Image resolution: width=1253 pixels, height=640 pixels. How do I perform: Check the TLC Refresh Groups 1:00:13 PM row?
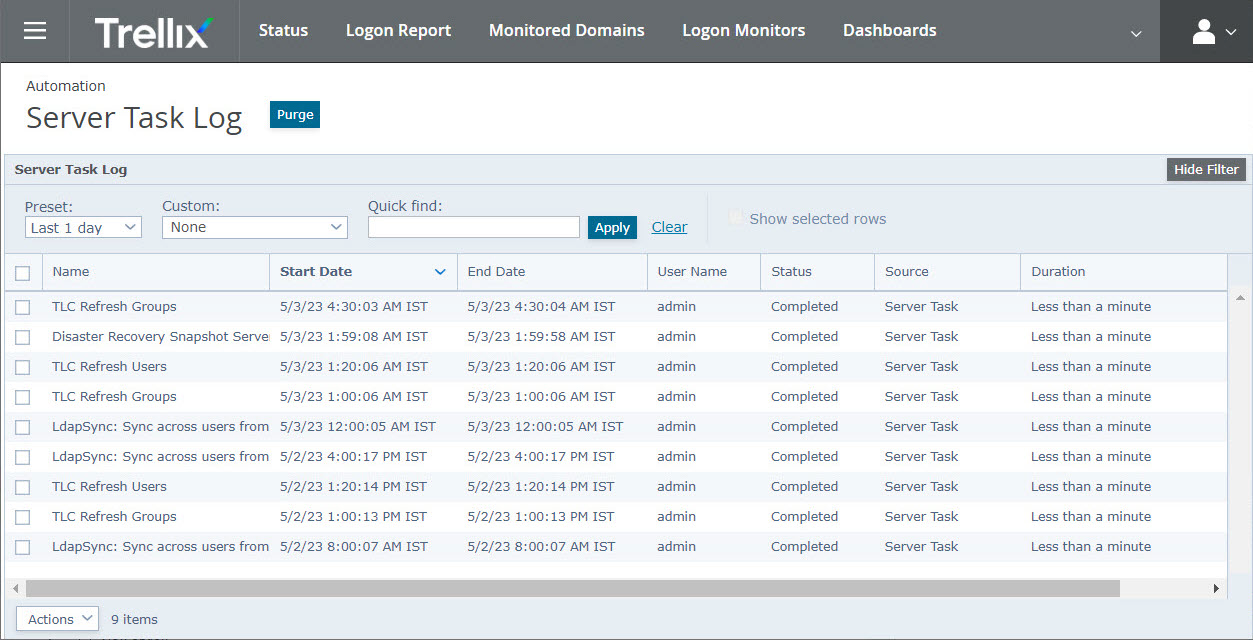click(22, 517)
